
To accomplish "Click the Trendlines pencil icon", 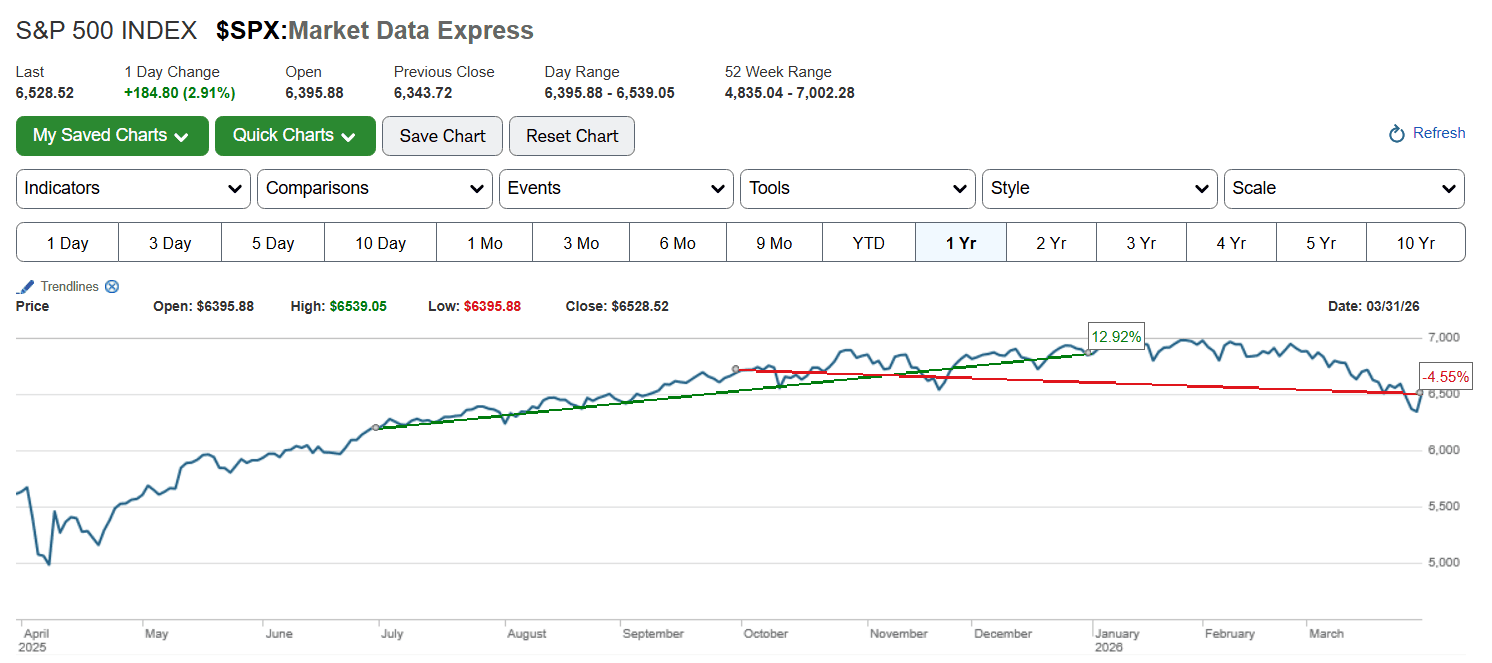I will [x=26, y=287].
